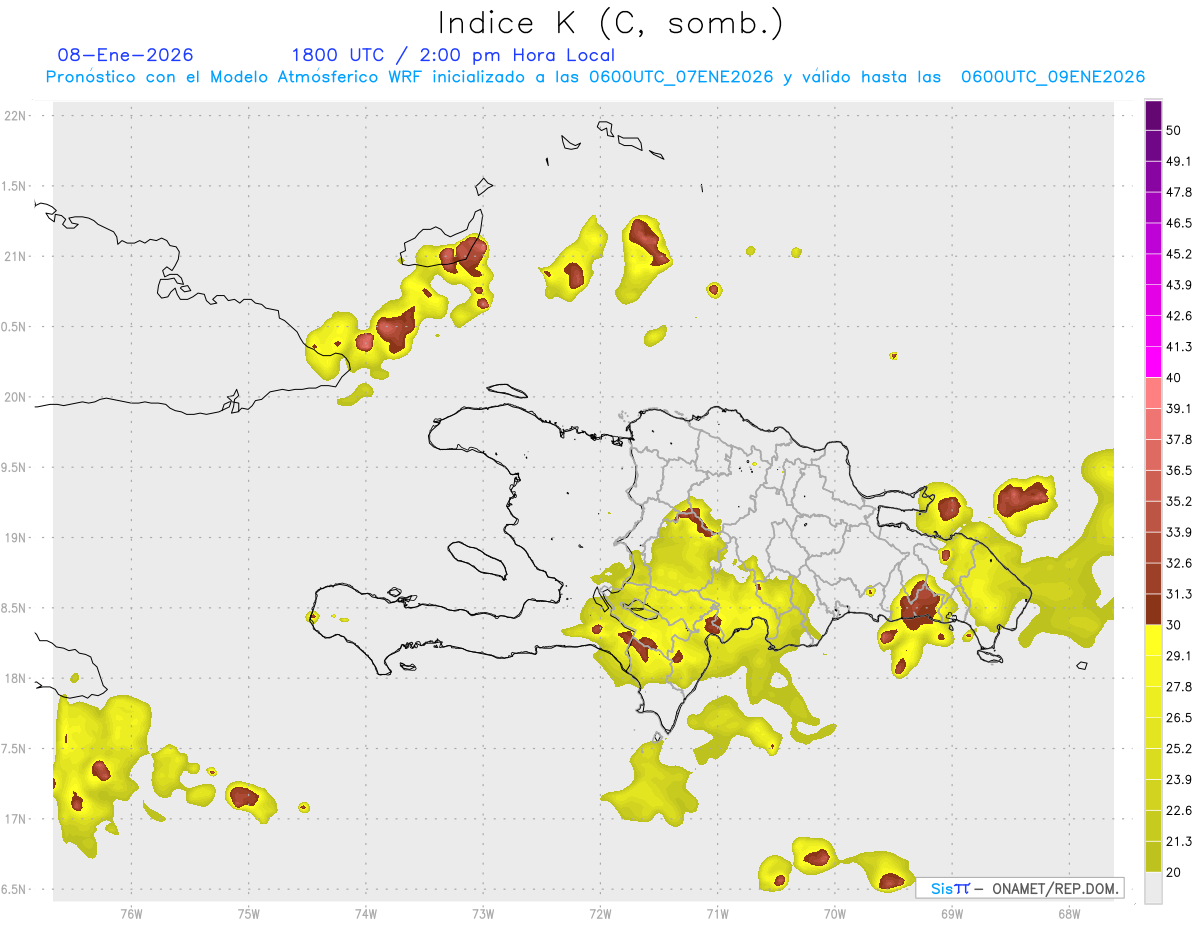This screenshot has width=1200, height=927.
Task: Click the color bar value '36.5'
Action: pos(1179,470)
